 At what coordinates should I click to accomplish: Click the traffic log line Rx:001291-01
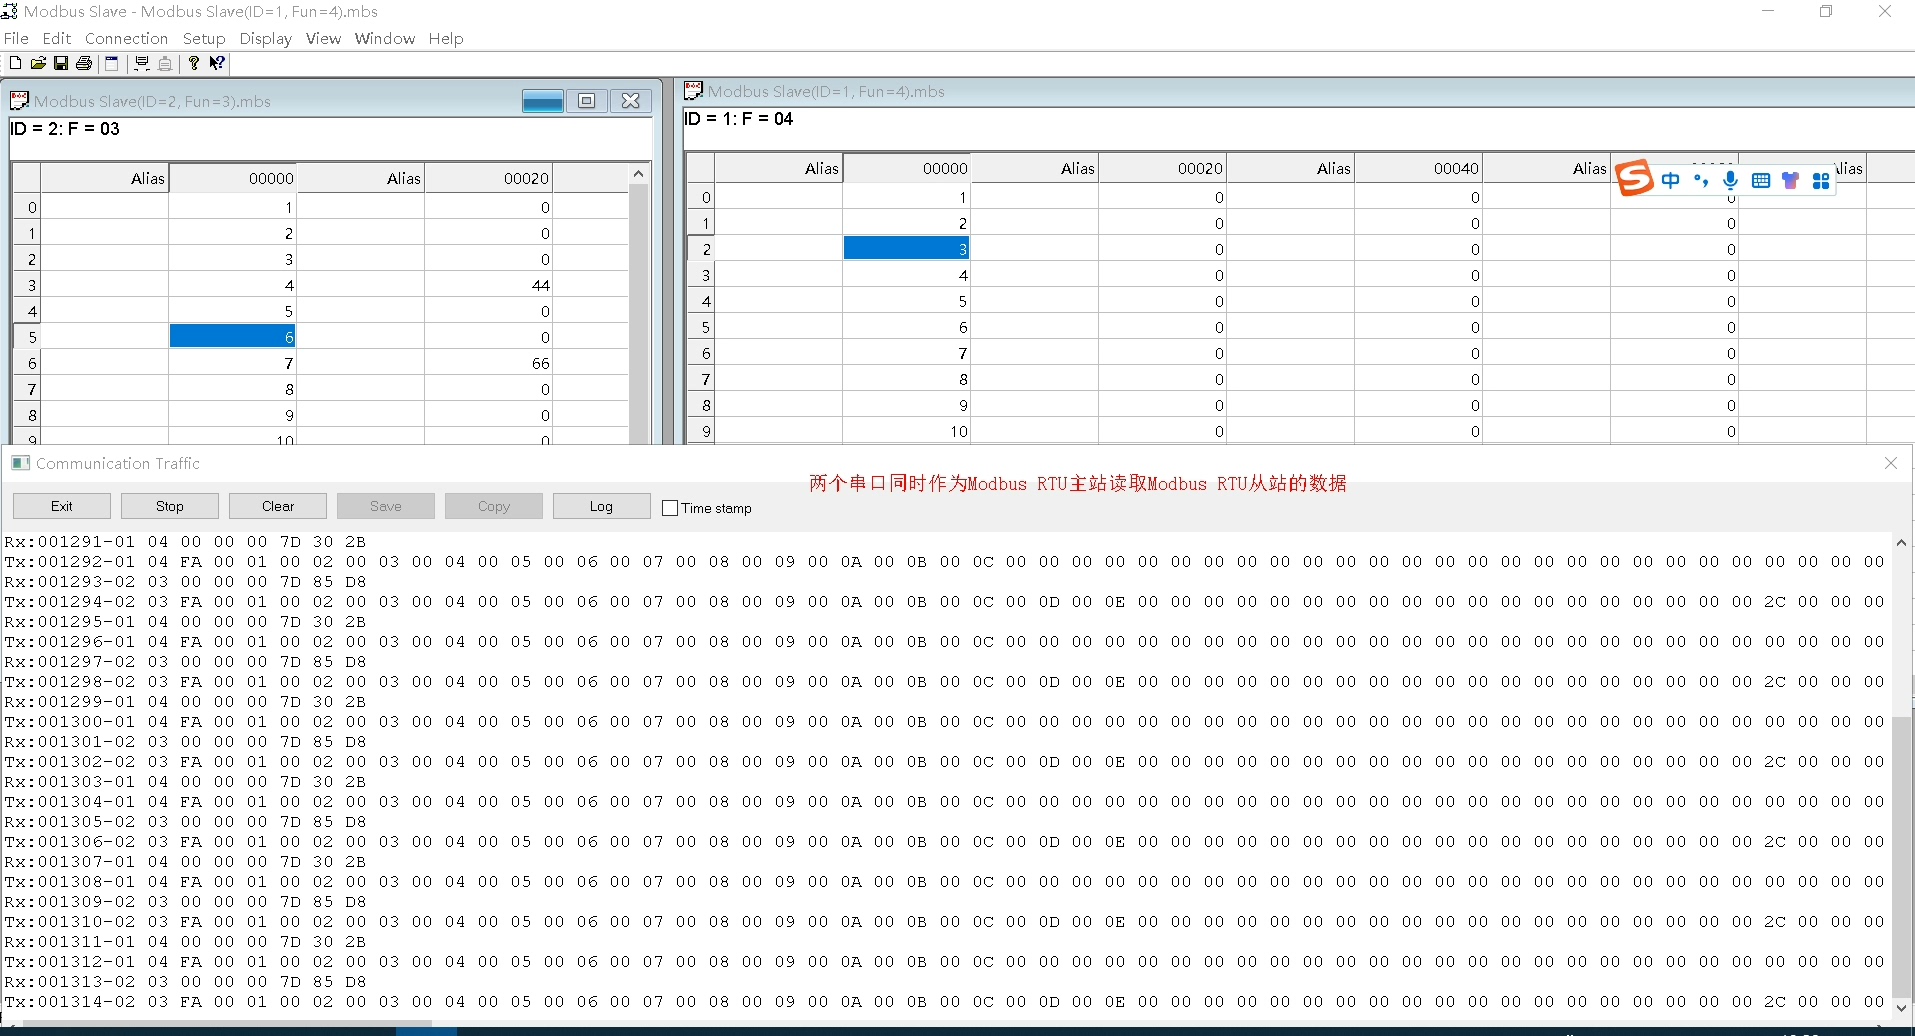pos(185,542)
